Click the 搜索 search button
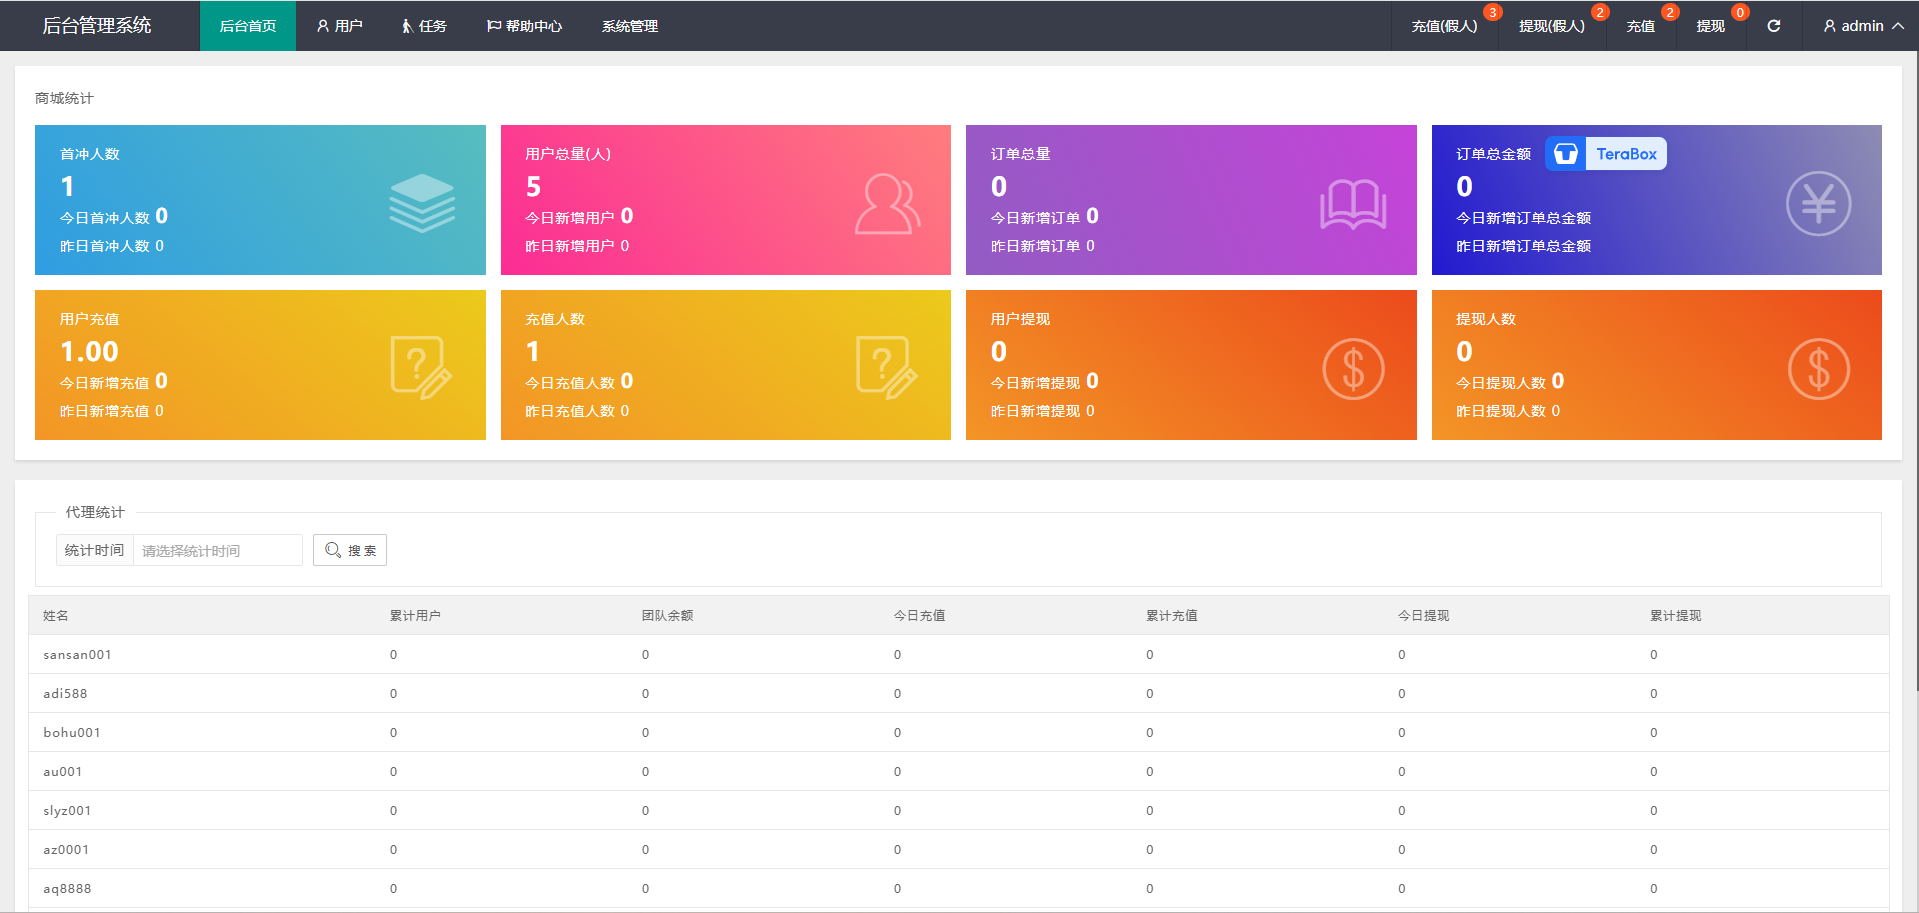 point(350,550)
